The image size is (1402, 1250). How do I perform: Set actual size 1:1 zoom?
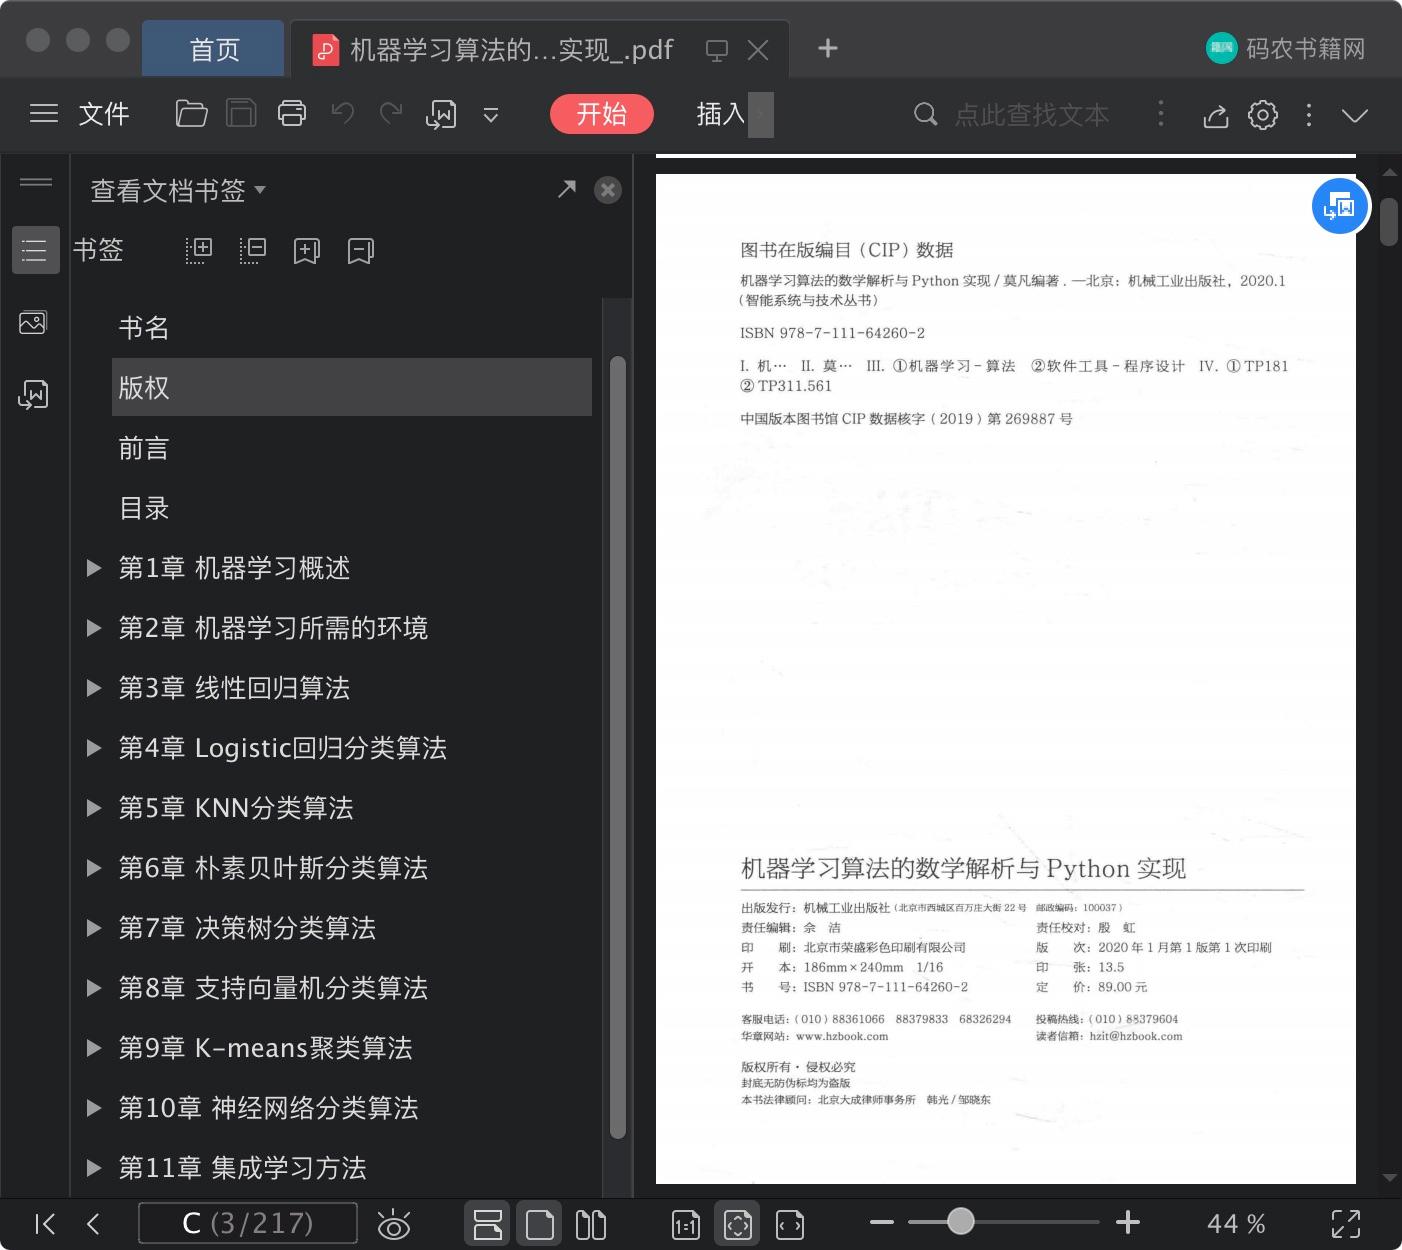click(686, 1225)
